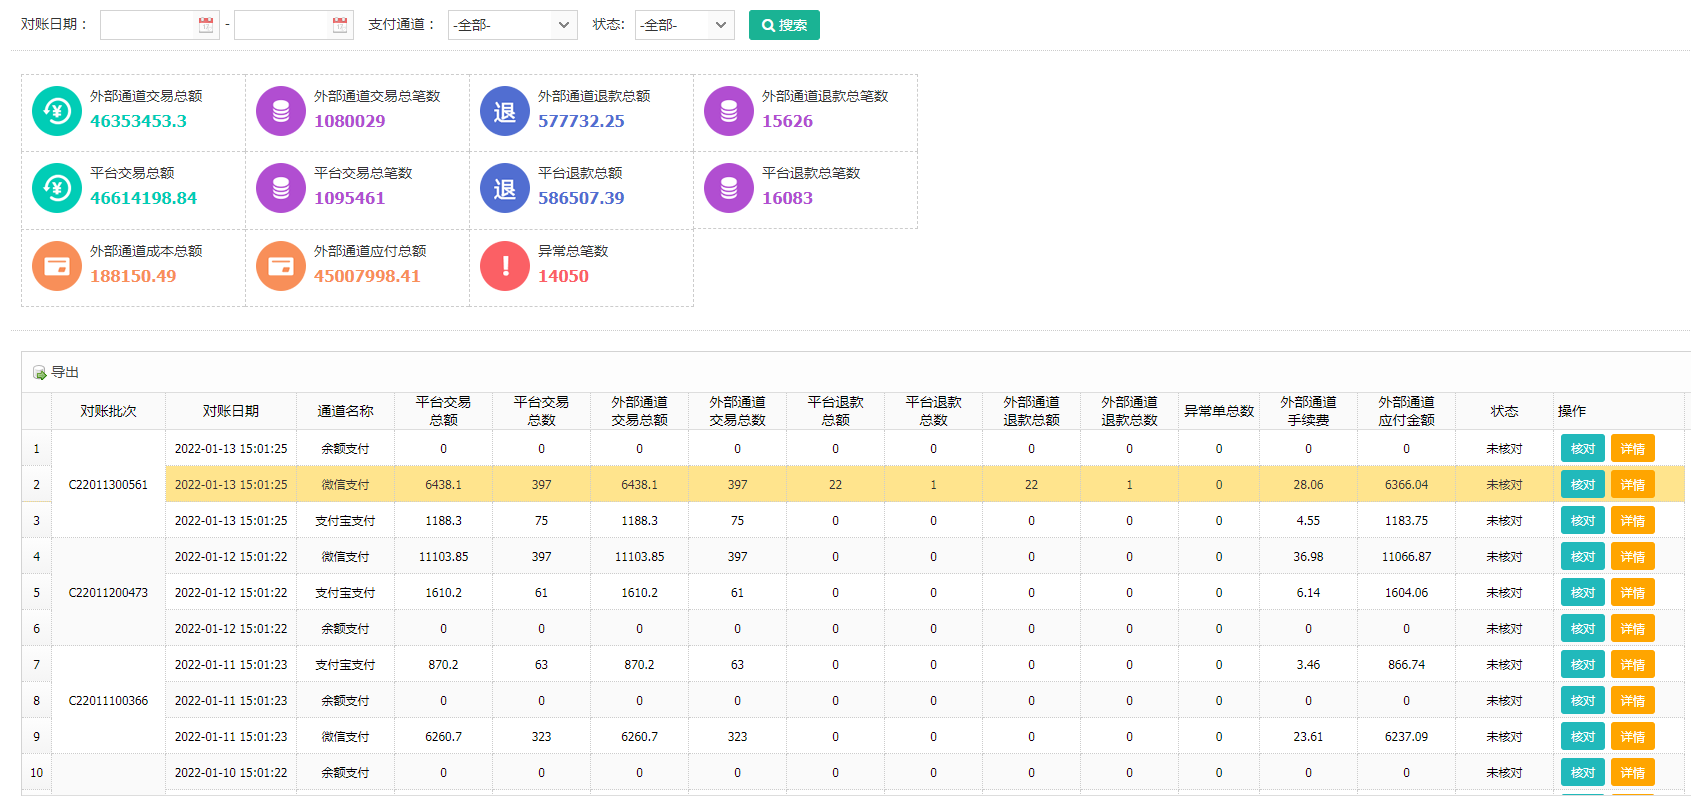Image resolution: width=1691 pixels, height=796 pixels.
Task: Click the 外部通道交易总笔数 purple coin icon
Action: point(281,111)
